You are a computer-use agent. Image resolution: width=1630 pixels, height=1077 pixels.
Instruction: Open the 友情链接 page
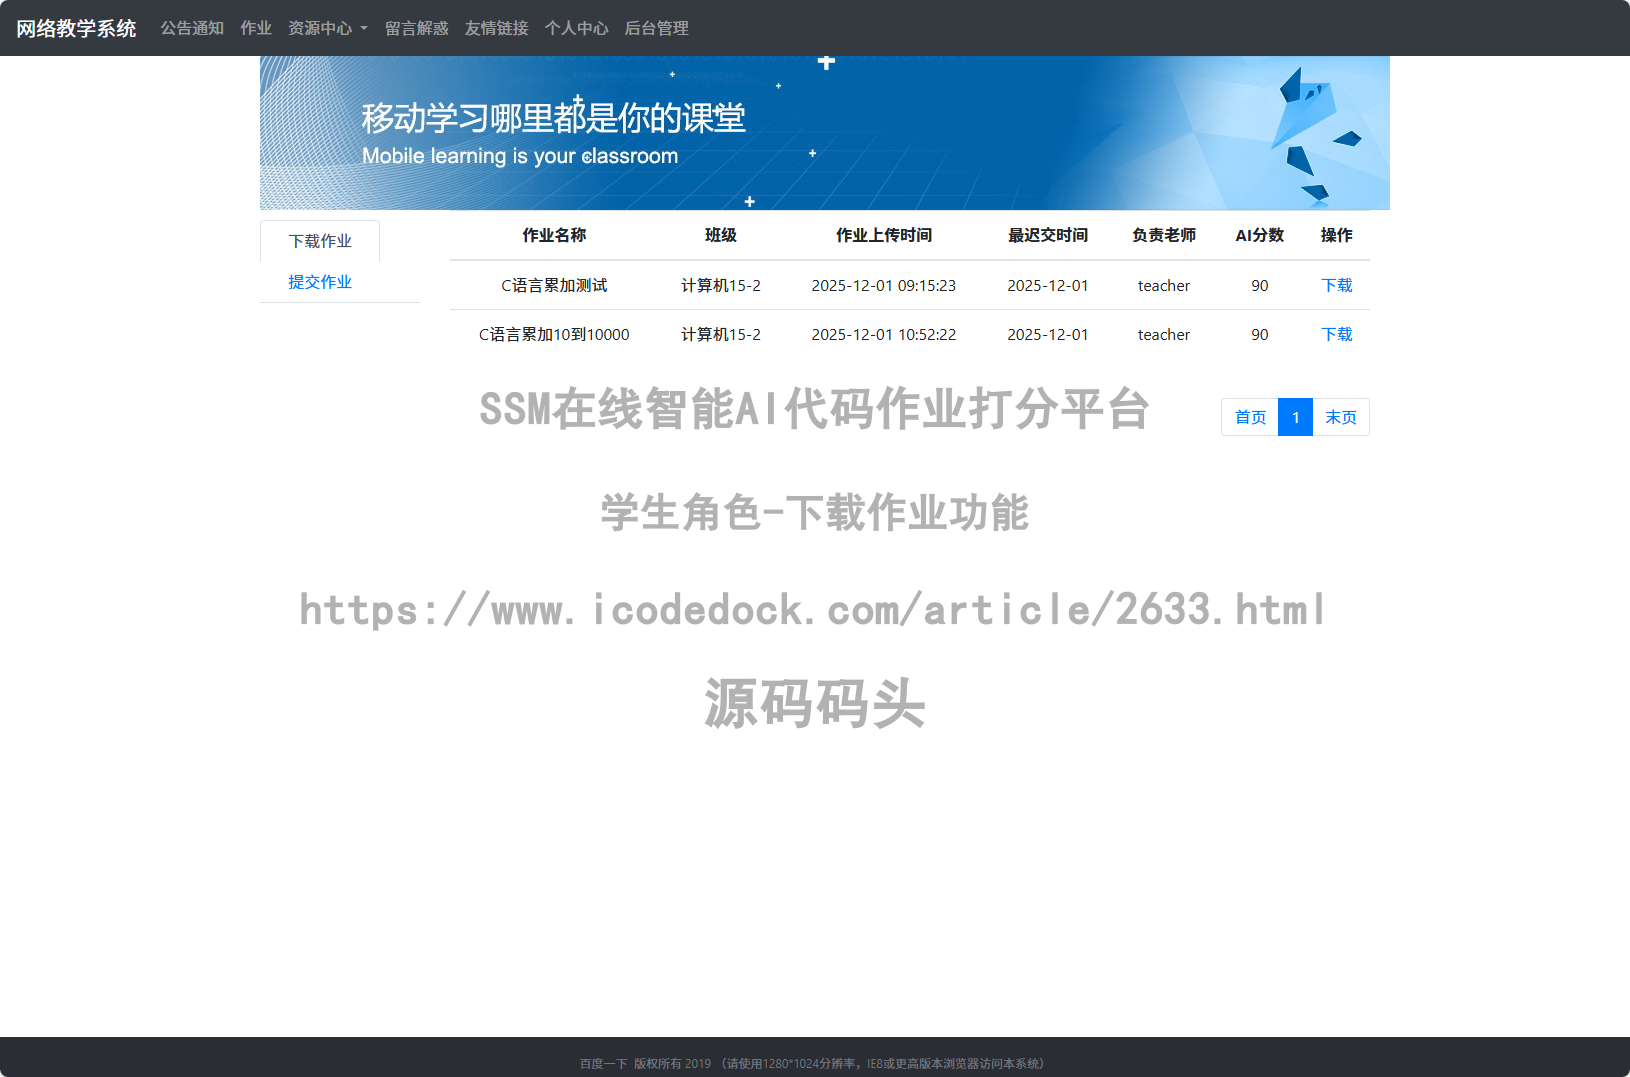click(495, 28)
